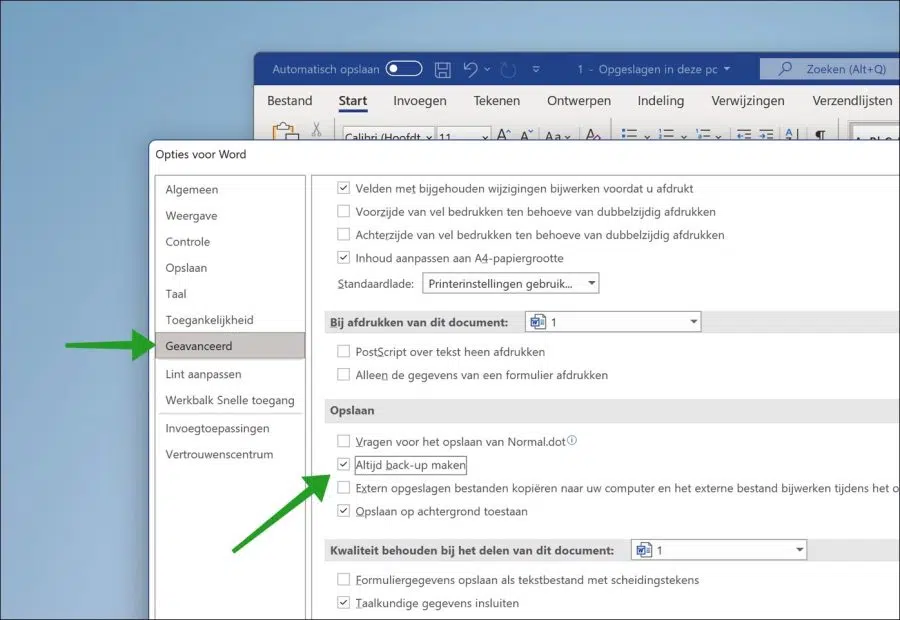
Task: Switch to the Ontwerpen ribbon tab
Action: coord(579,100)
